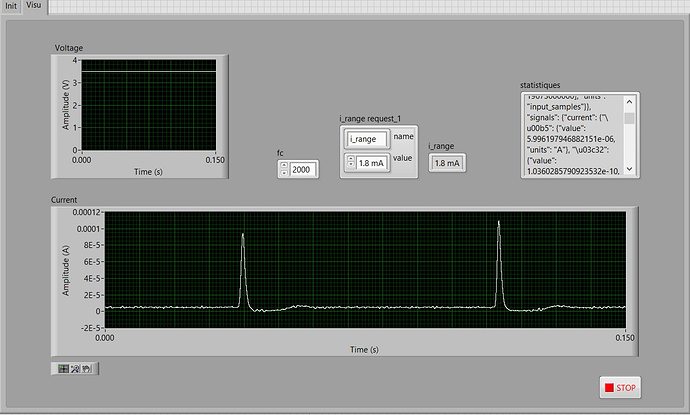Click the i_range name text field
690x415 pixels.
366,139
